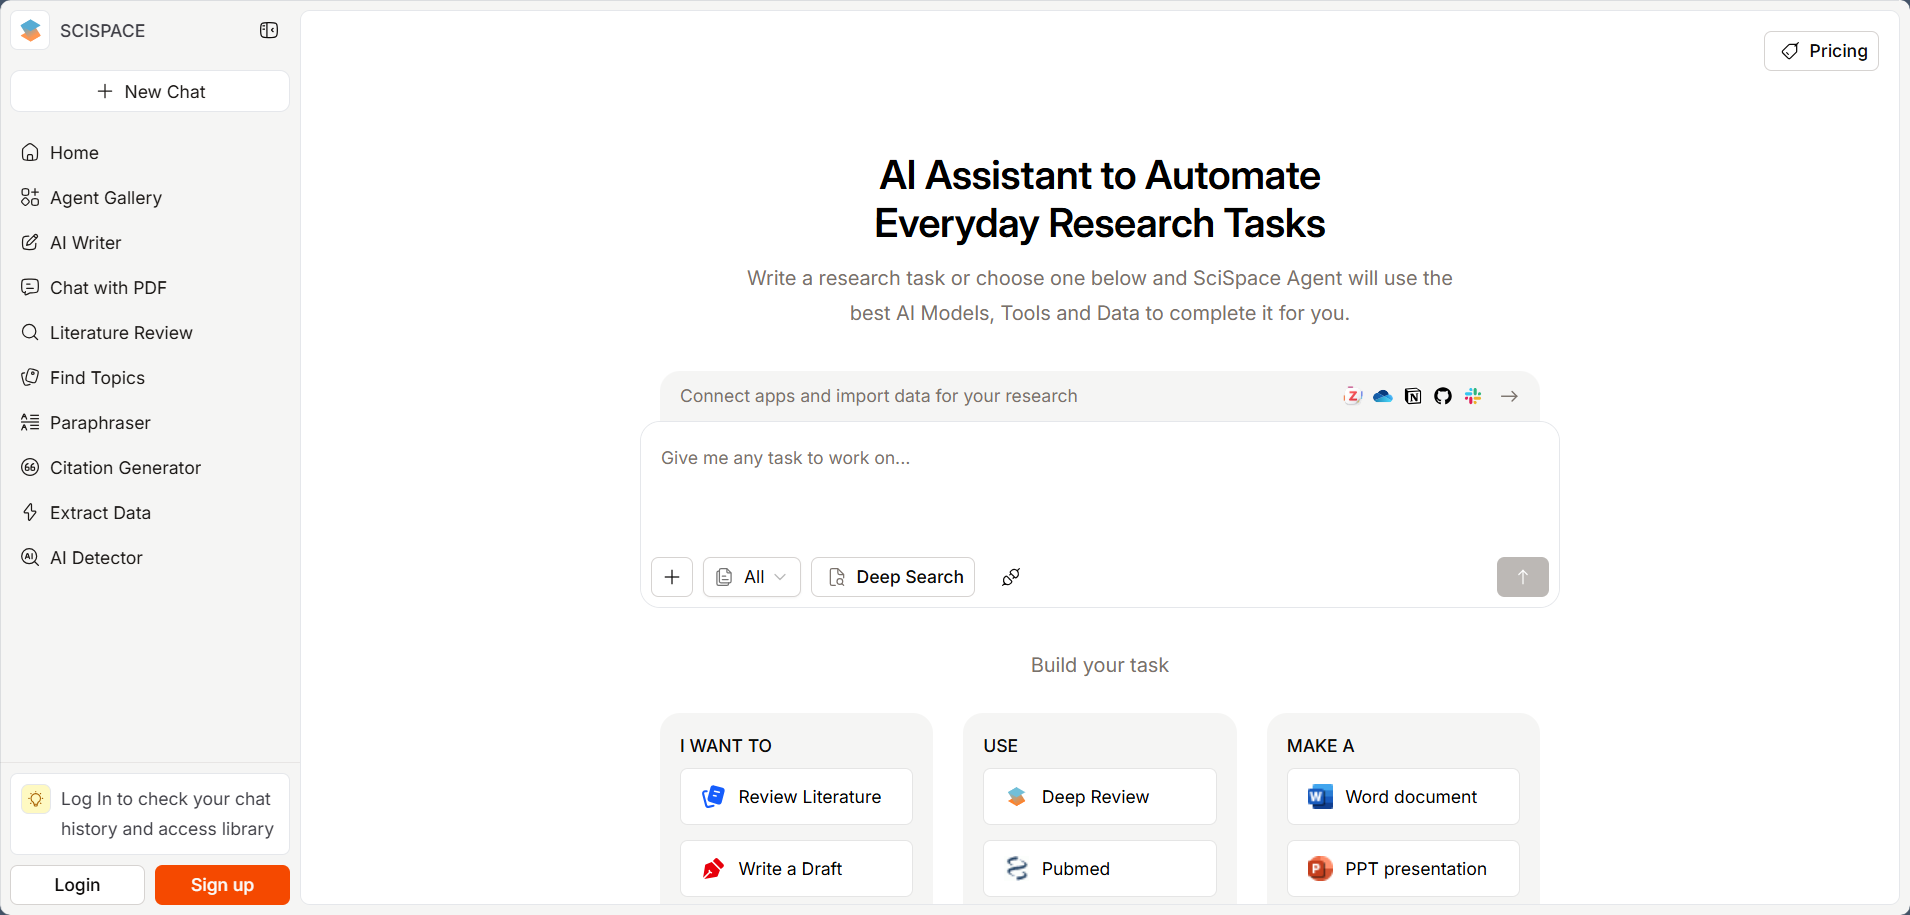Choose Pubmed under USE
This screenshot has height=915, width=1910.
[x=1100, y=869]
